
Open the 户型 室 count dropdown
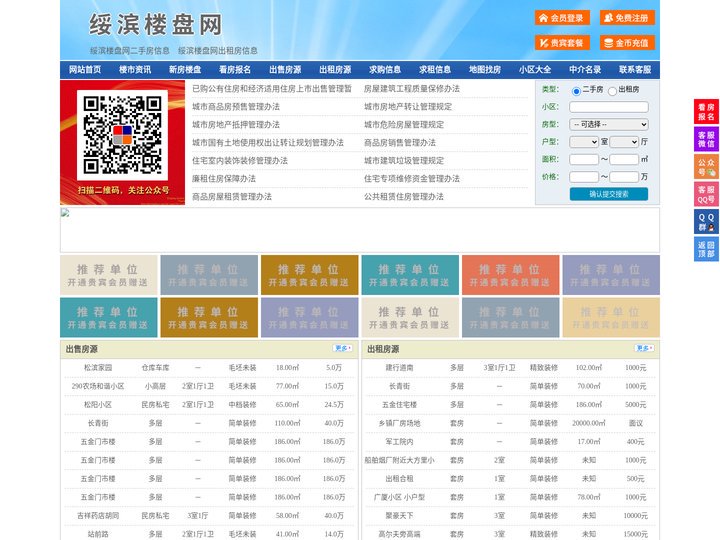click(584, 142)
